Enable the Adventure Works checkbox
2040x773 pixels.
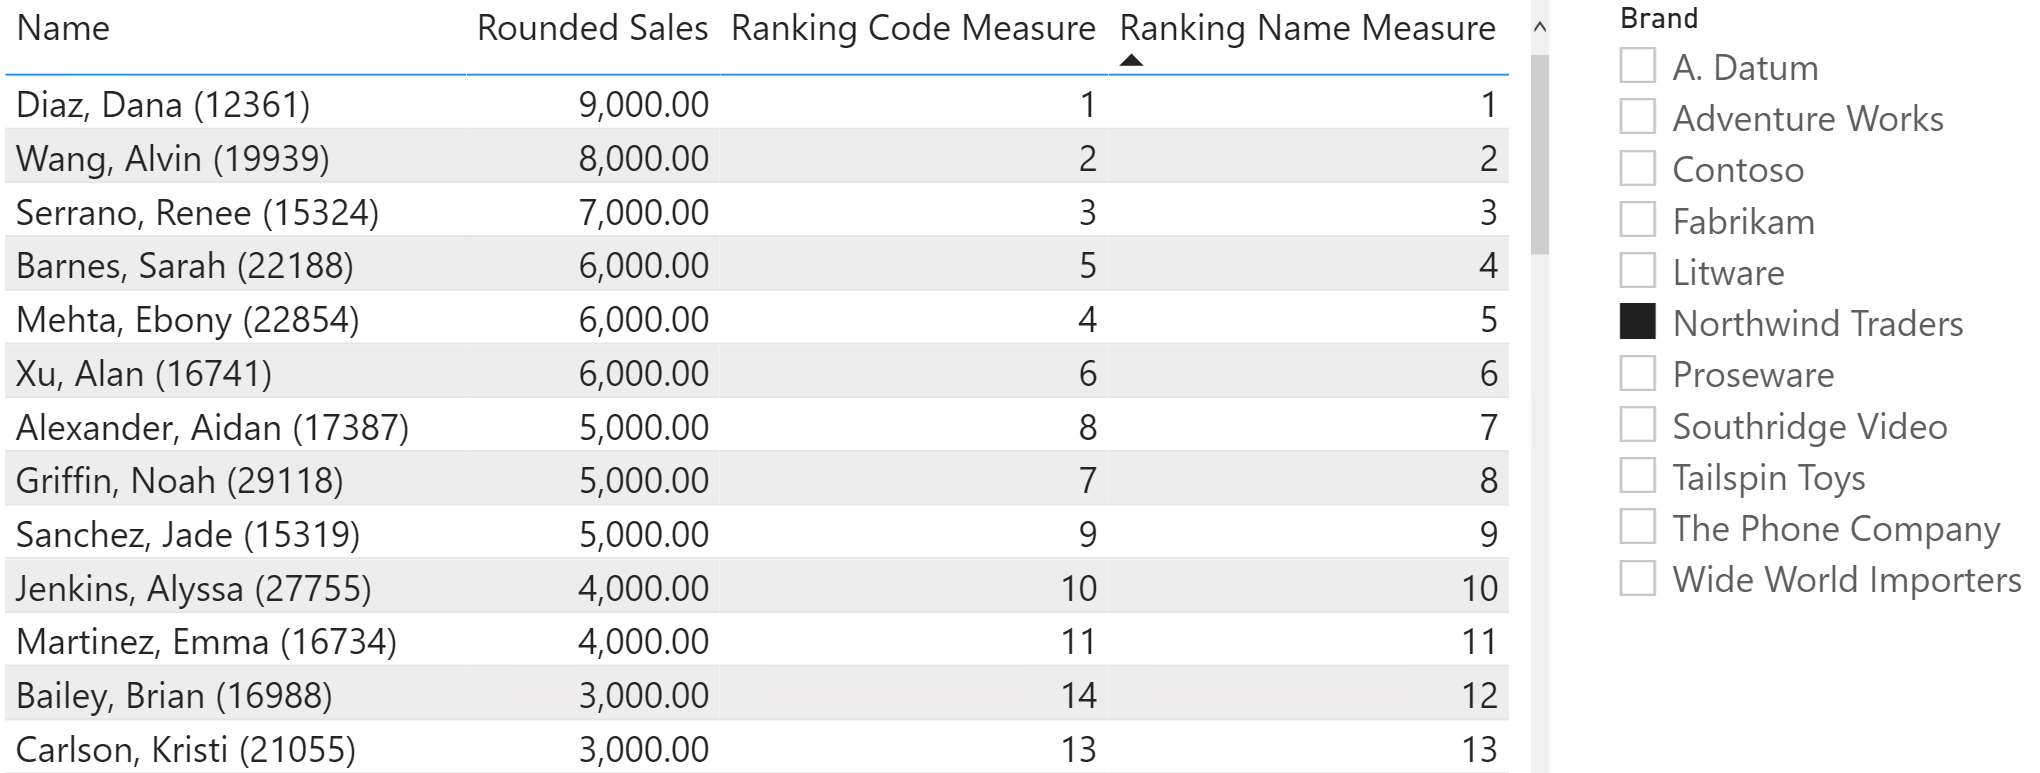click(1637, 117)
